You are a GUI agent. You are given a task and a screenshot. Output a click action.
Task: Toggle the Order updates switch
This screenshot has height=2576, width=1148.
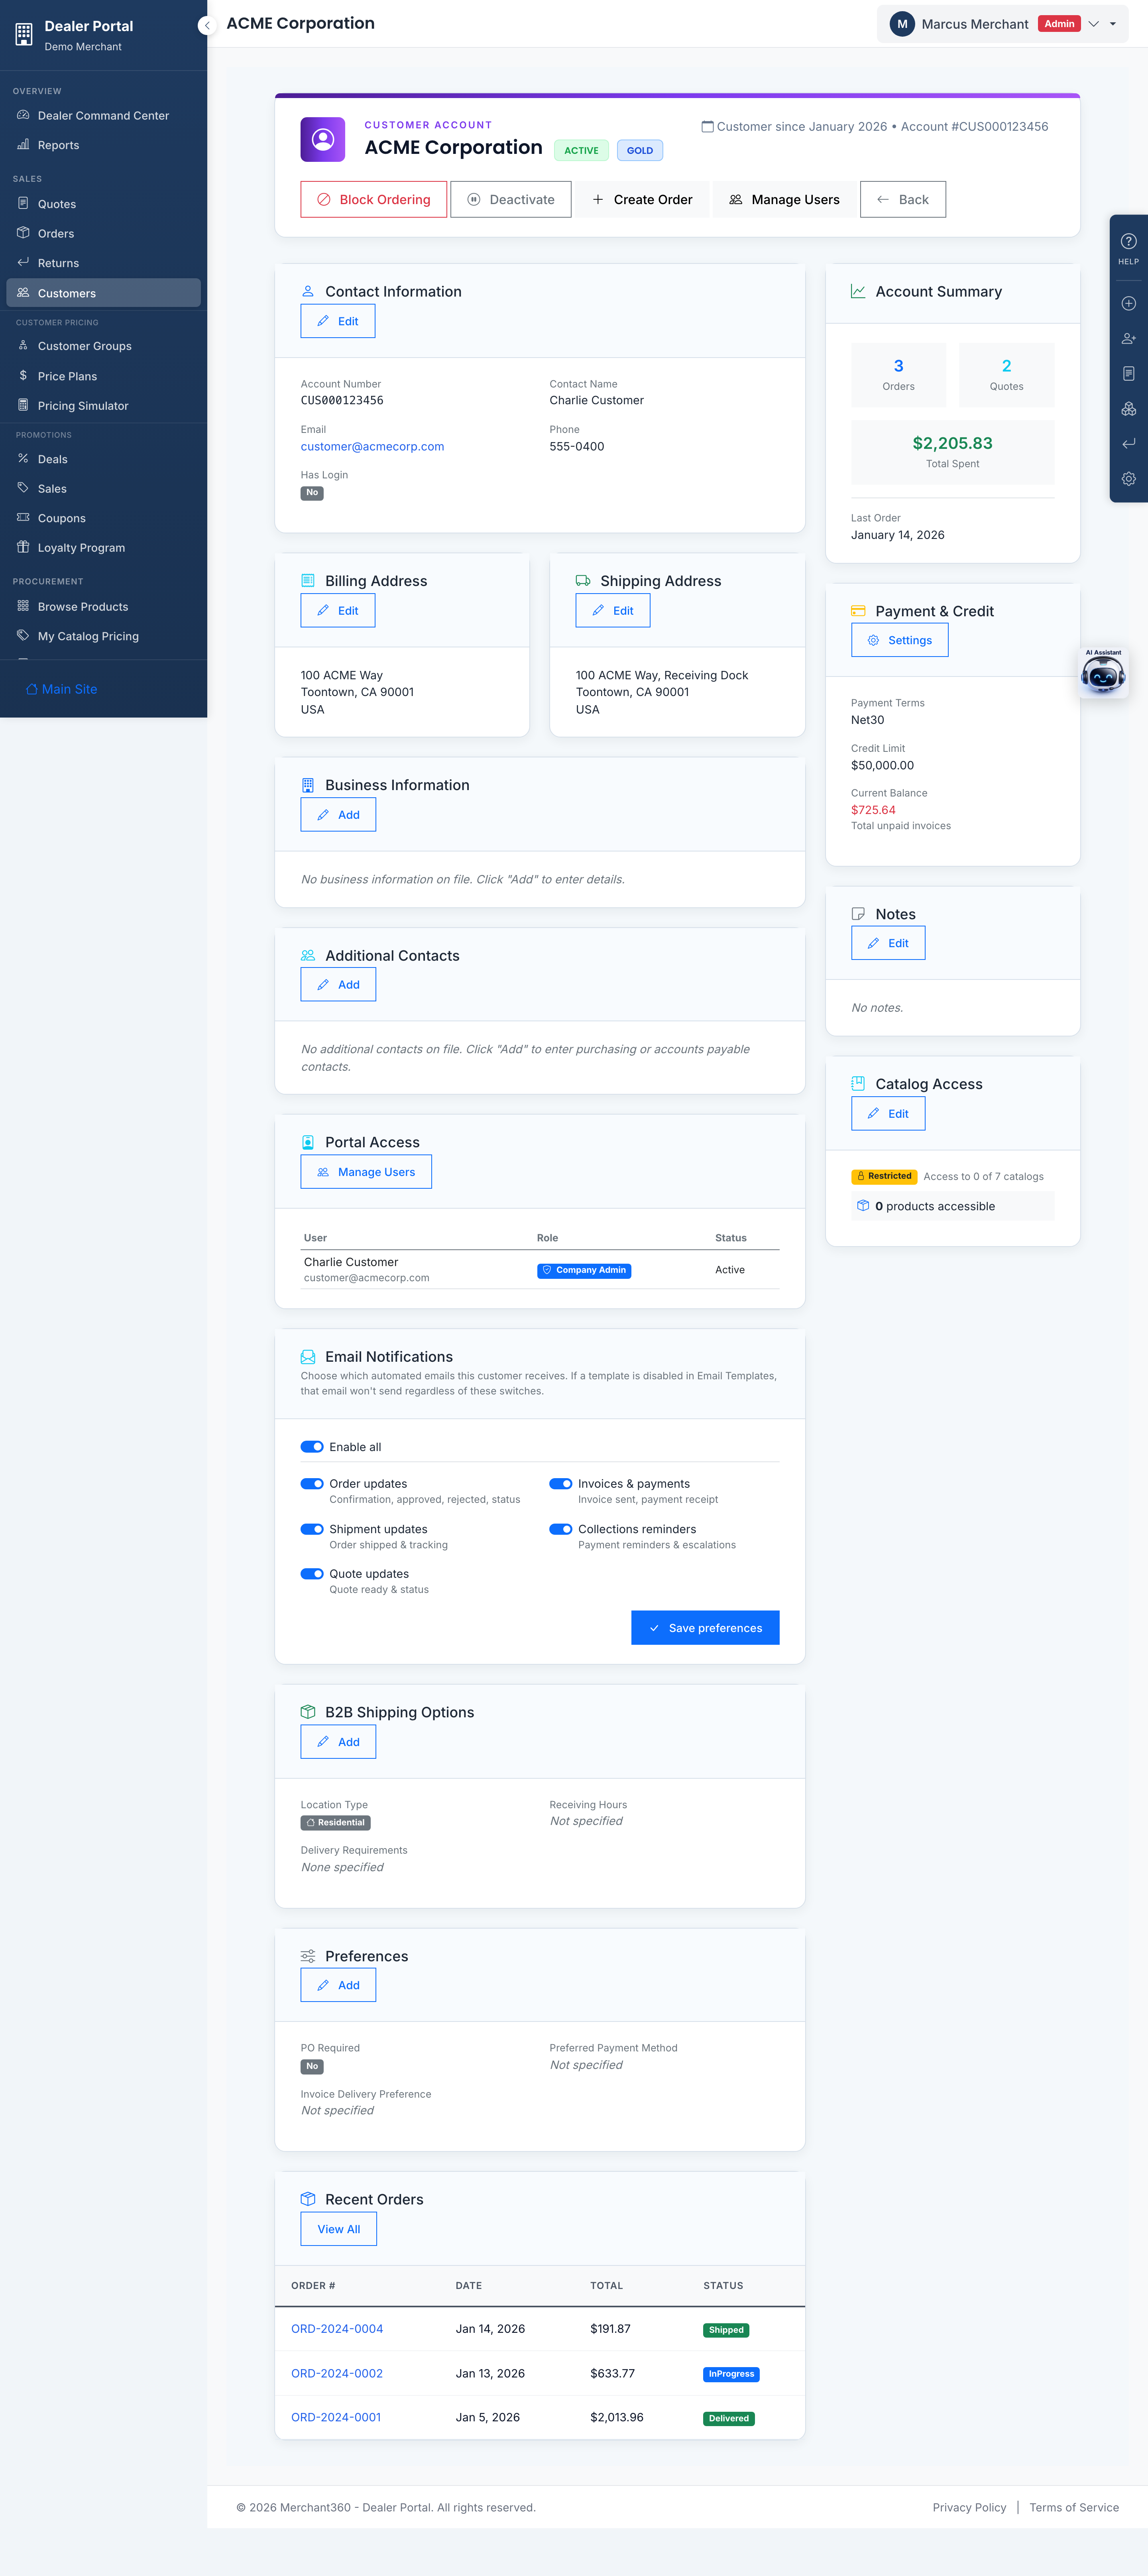312,1484
